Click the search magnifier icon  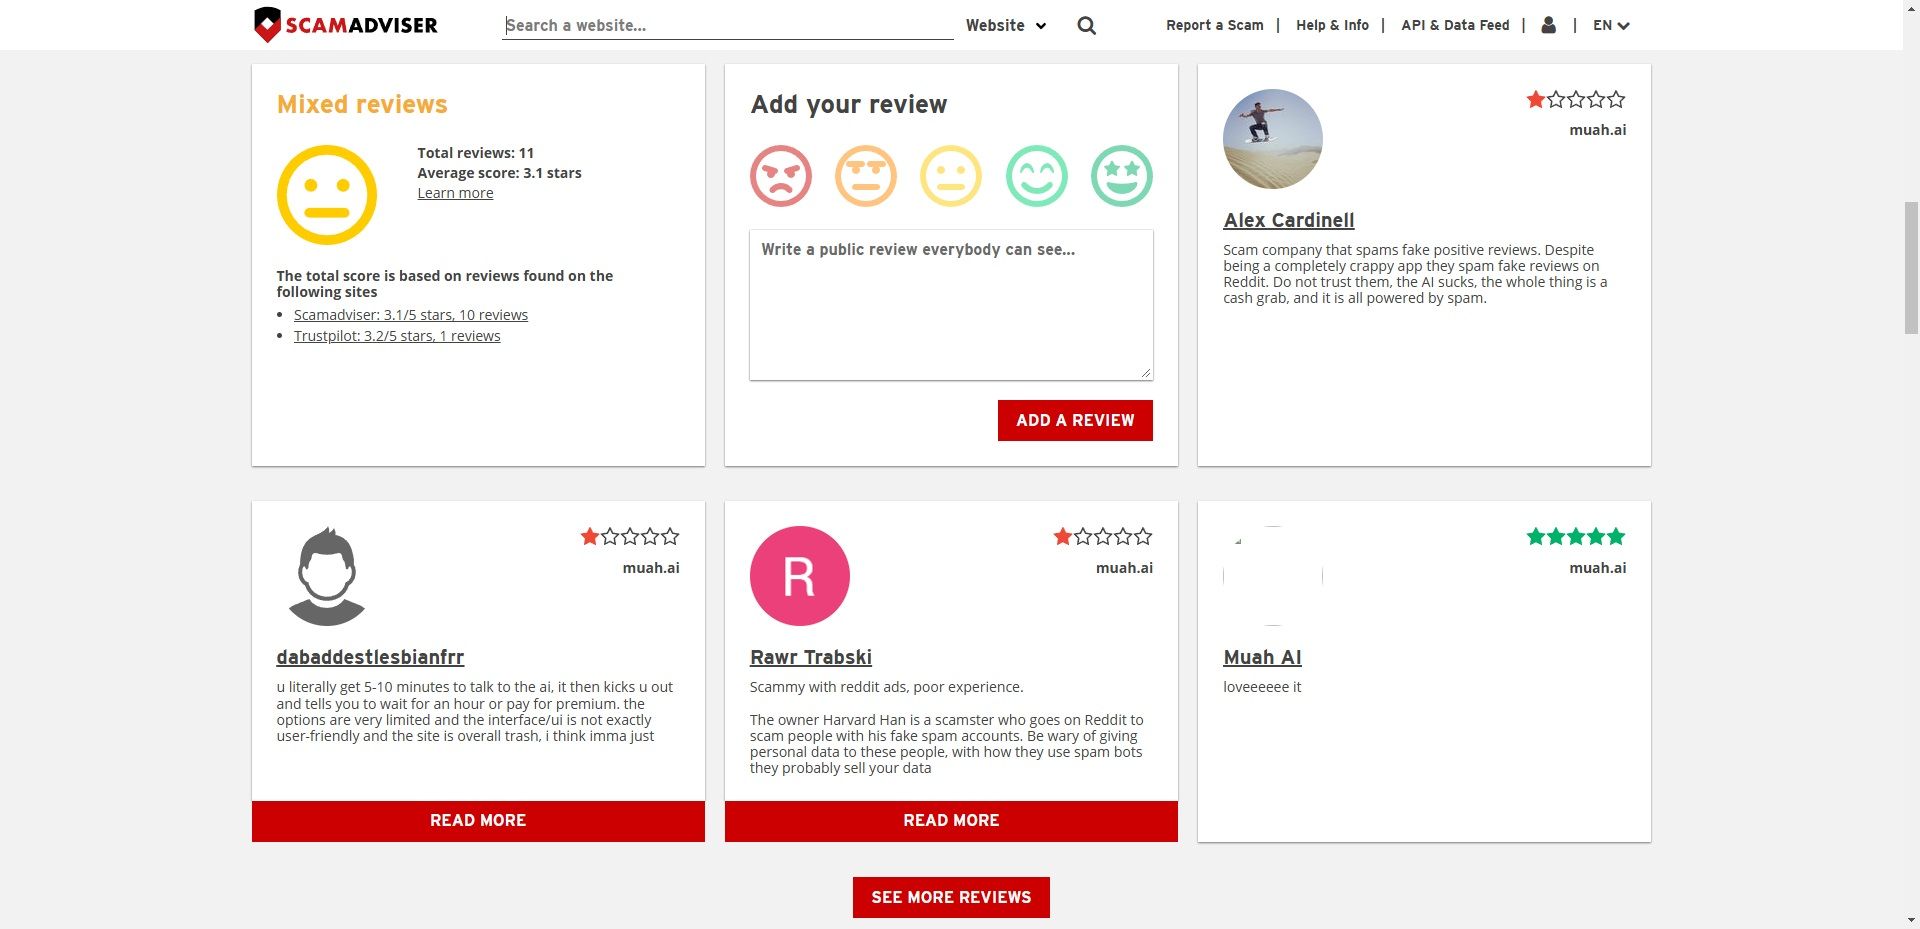pos(1087,26)
